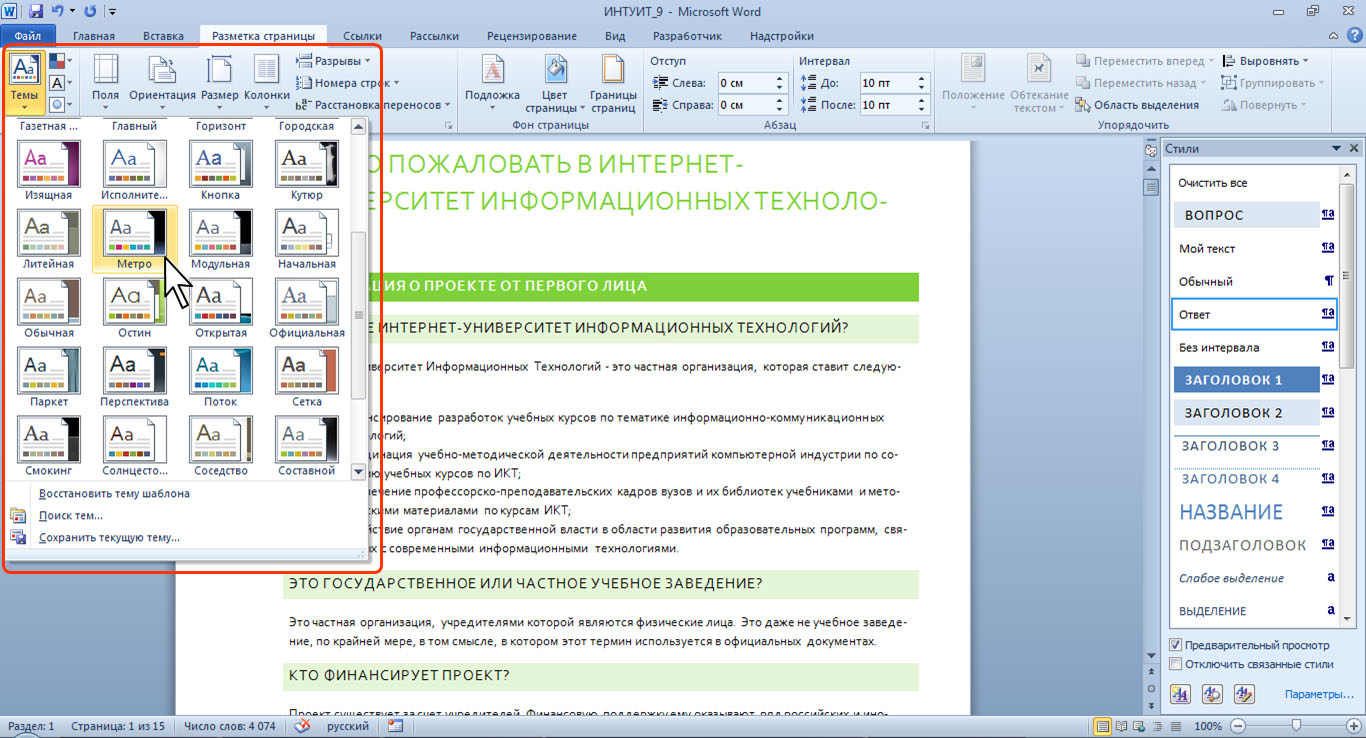Open the Ориентация orientation menu
Image resolution: width=1366 pixels, height=738 pixels.
(162, 80)
